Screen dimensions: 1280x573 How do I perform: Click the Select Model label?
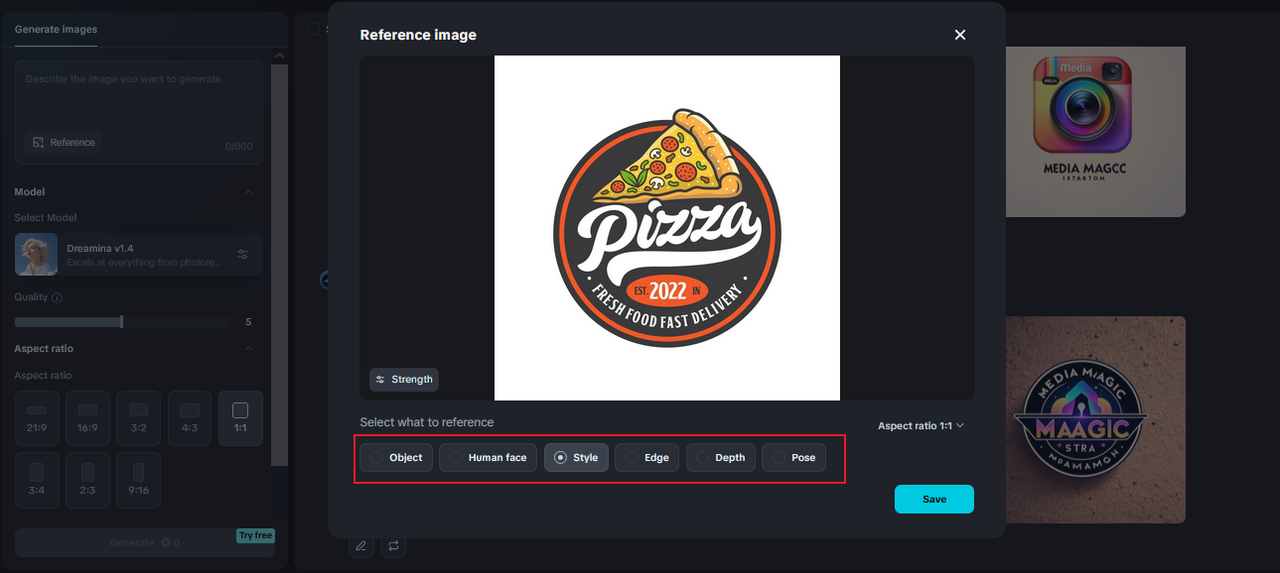pos(45,218)
